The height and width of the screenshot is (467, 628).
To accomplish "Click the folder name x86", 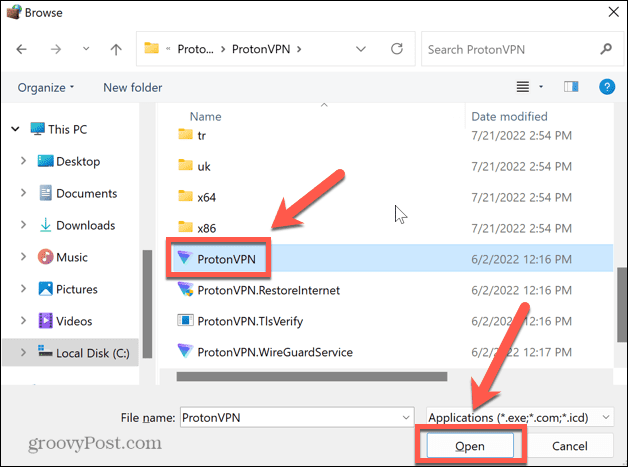I will pyautogui.click(x=207, y=228).
